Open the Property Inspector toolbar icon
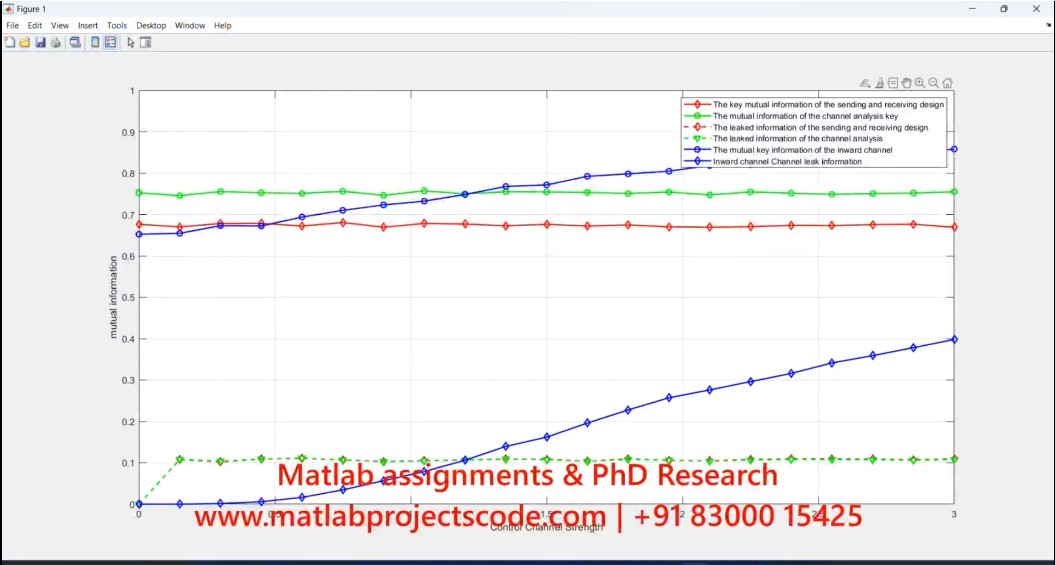1055x565 pixels. pos(145,42)
